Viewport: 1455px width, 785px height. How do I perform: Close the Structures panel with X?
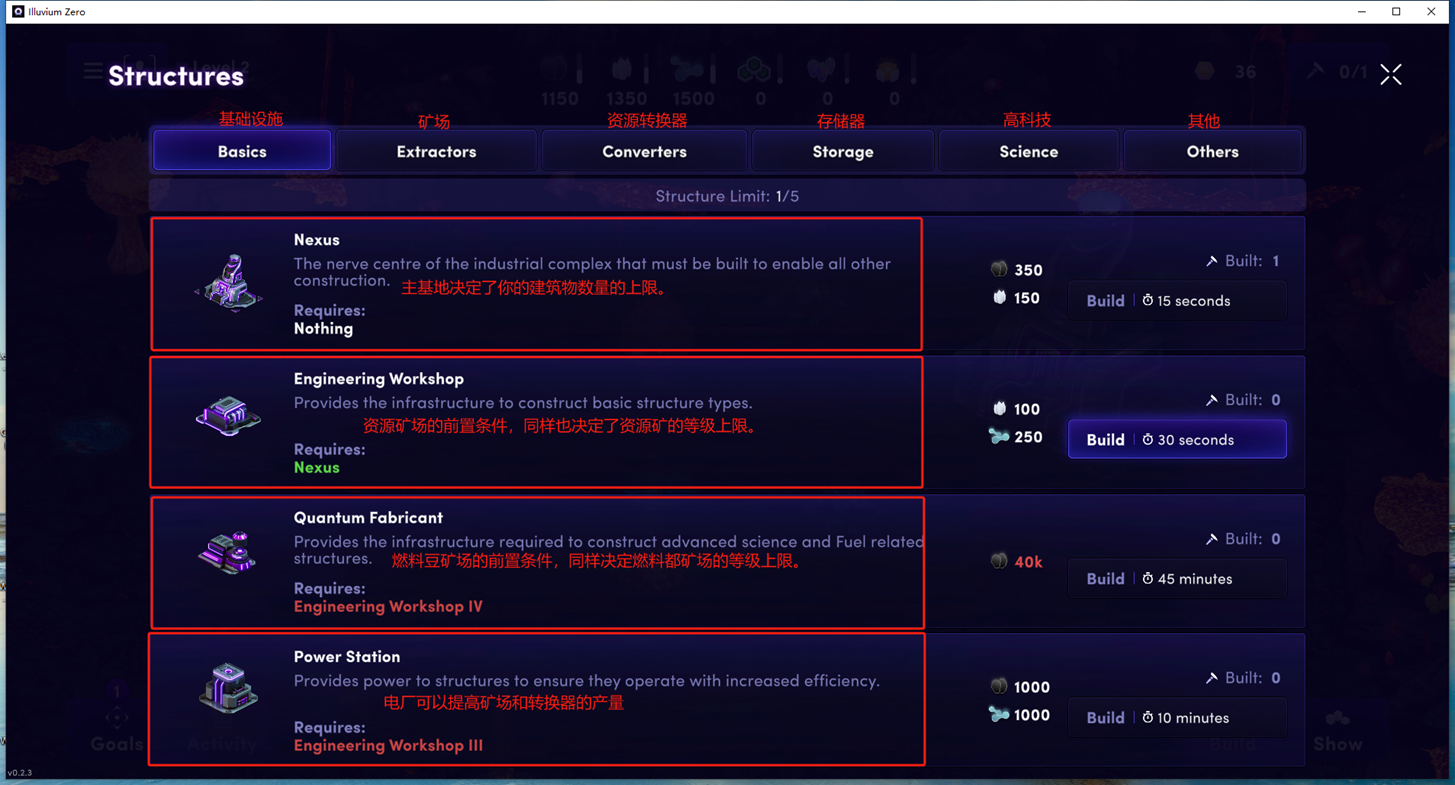pos(1390,75)
